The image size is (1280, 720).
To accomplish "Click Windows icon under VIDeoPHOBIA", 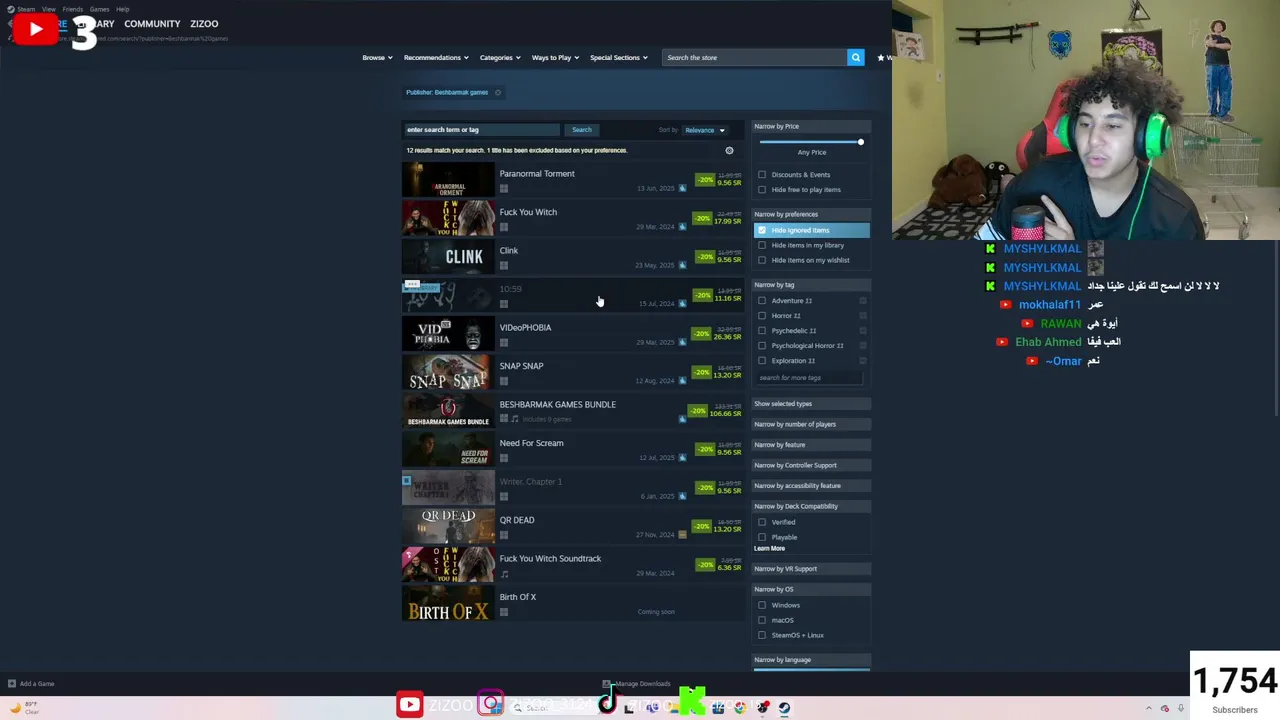I will 504,342.
